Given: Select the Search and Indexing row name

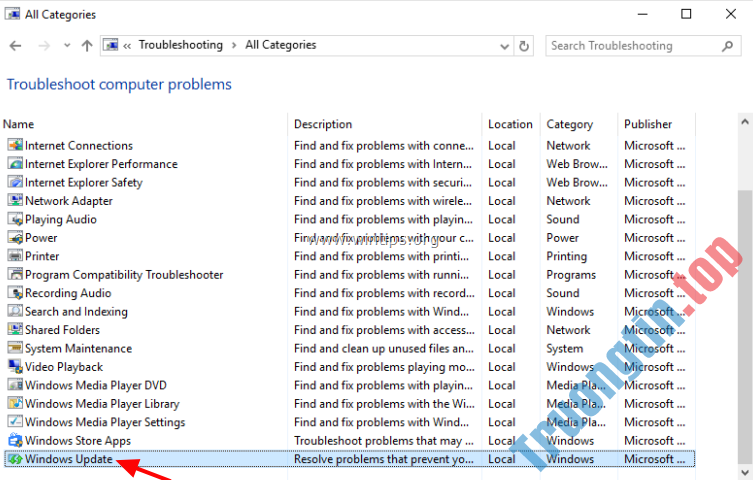Looking at the screenshot, I should point(76,312).
